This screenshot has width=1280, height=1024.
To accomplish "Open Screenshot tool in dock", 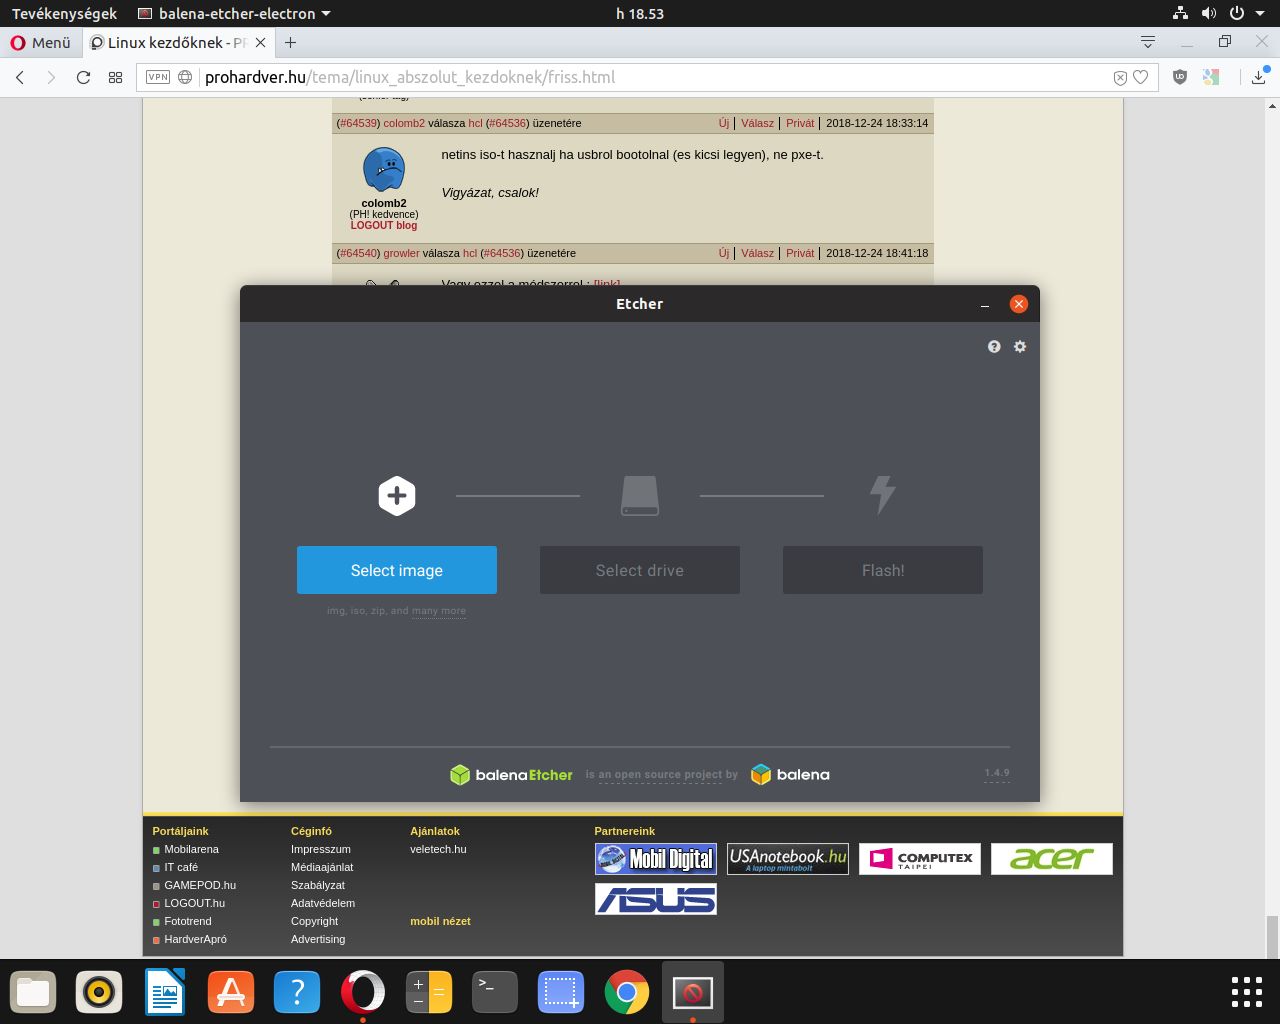I will (x=561, y=992).
